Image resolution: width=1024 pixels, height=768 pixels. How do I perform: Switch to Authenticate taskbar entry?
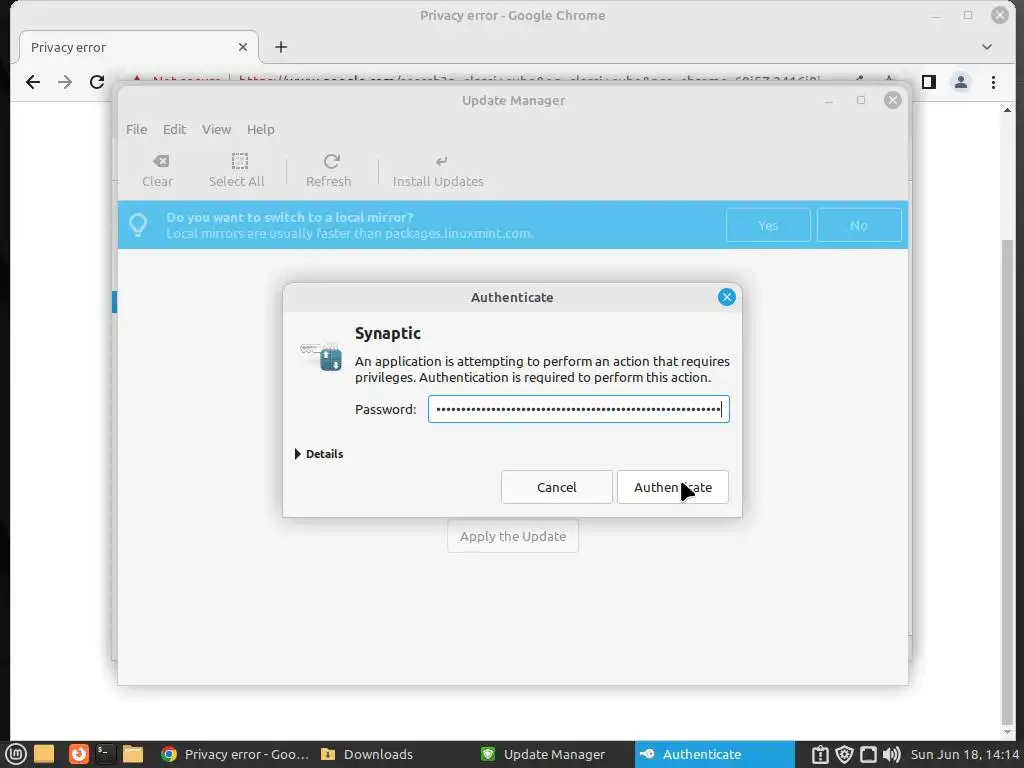714,754
